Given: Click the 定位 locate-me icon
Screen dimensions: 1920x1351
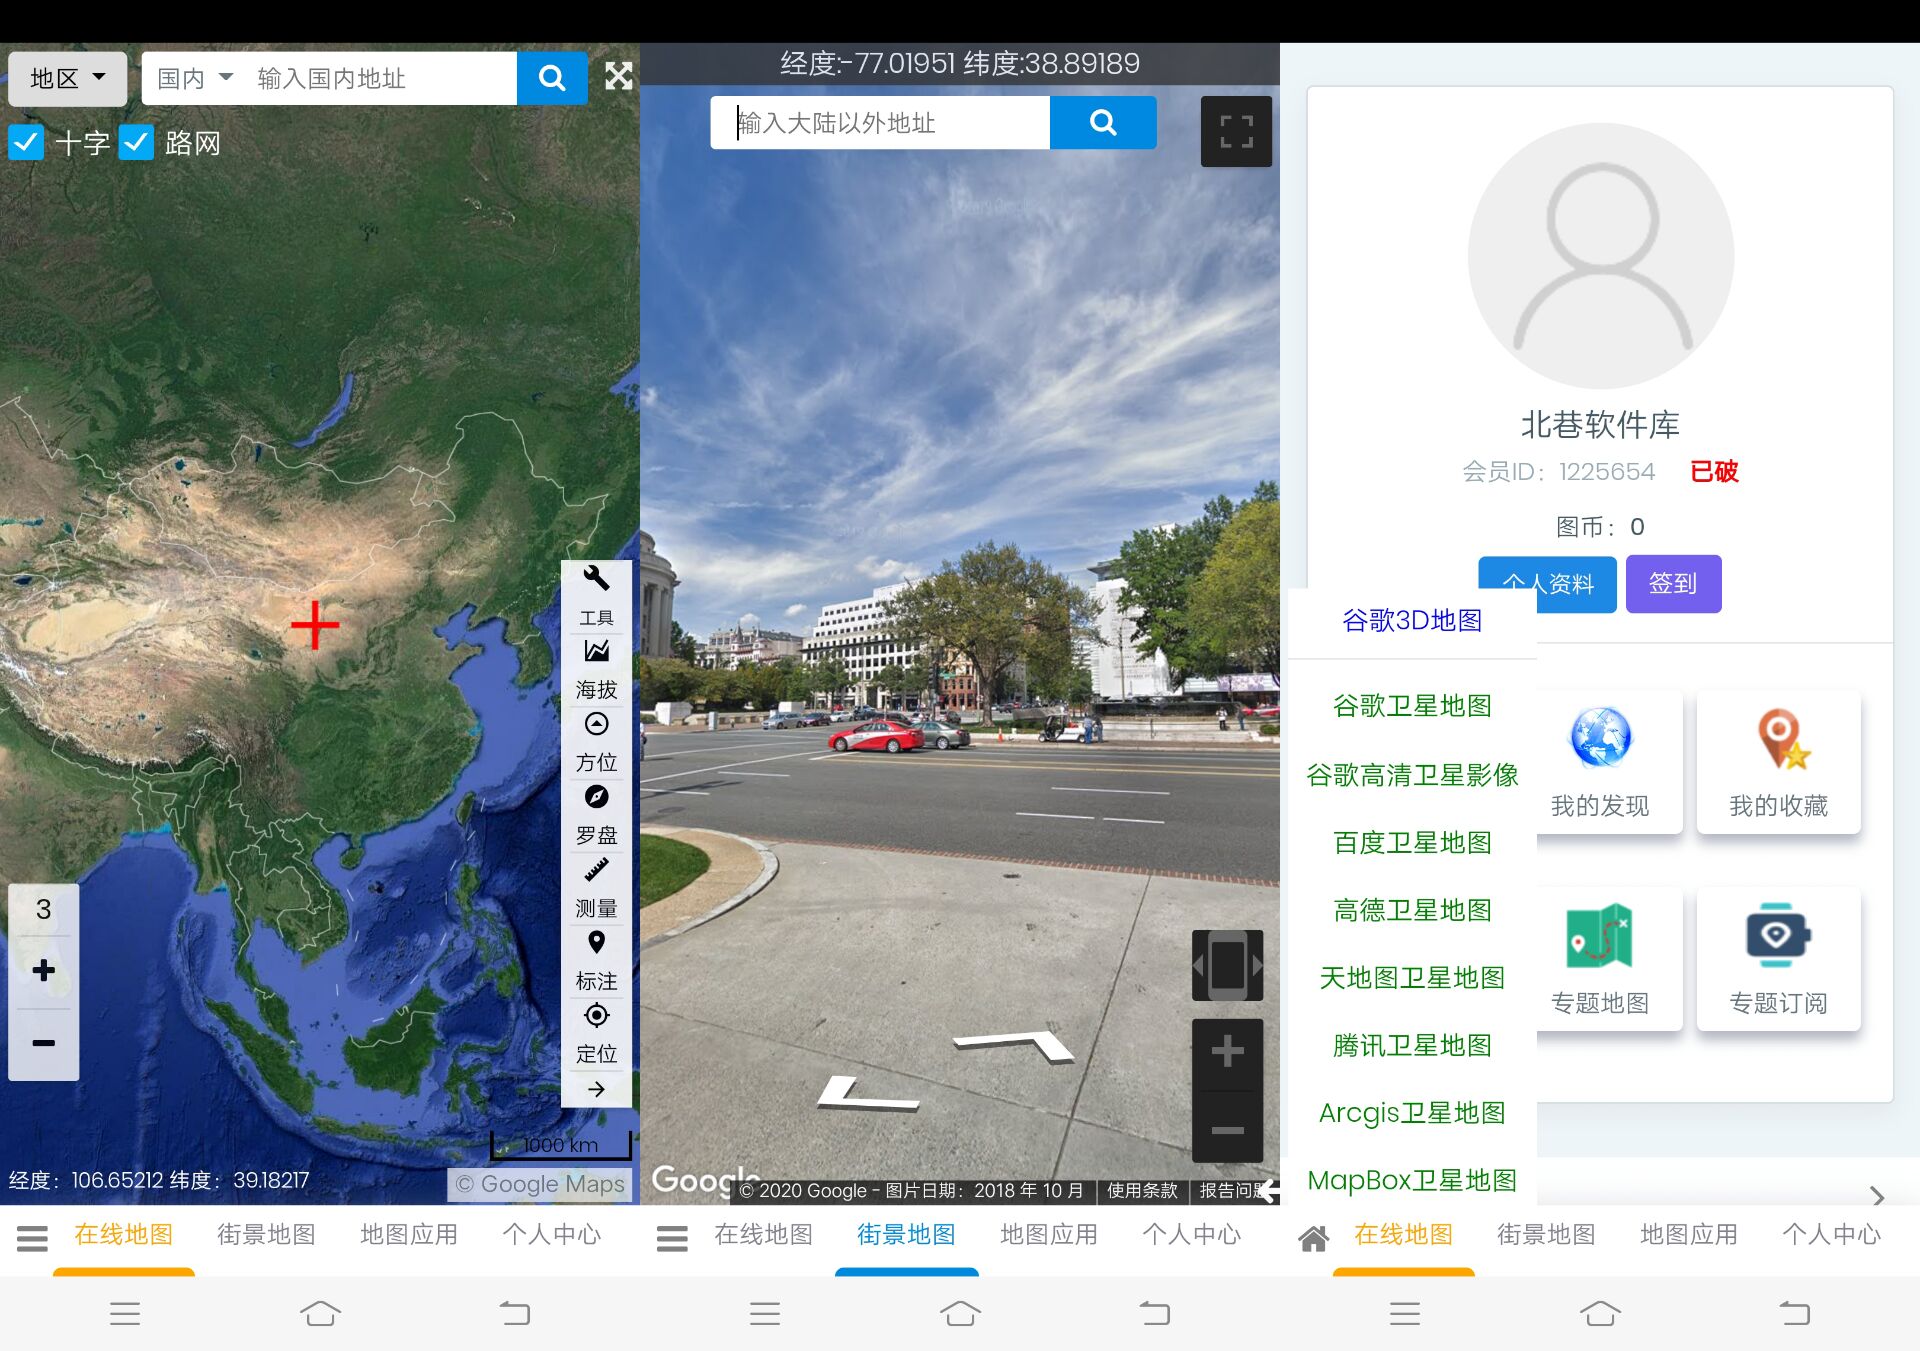Looking at the screenshot, I should [596, 1016].
